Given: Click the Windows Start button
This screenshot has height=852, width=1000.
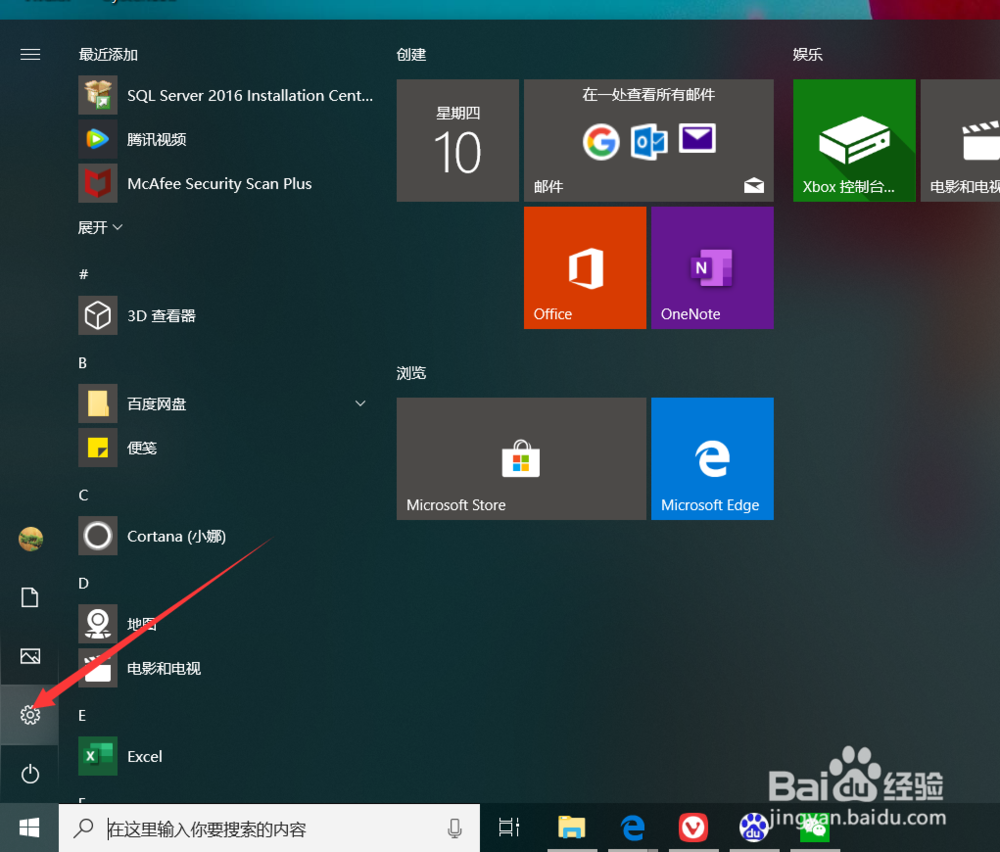Looking at the screenshot, I should [29, 828].
